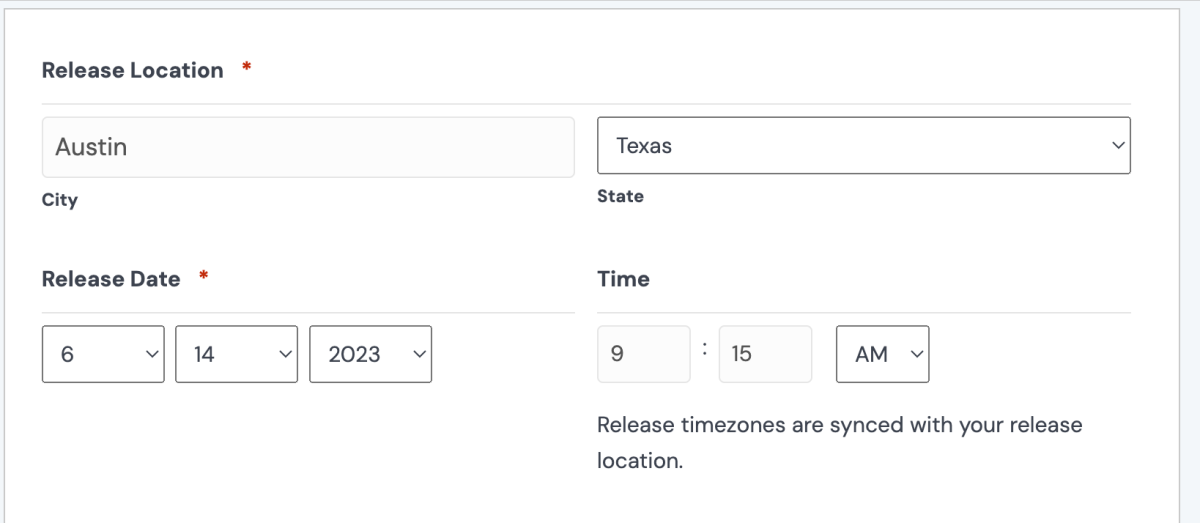Click the chevron arrow on the month selector

(151, 354)
